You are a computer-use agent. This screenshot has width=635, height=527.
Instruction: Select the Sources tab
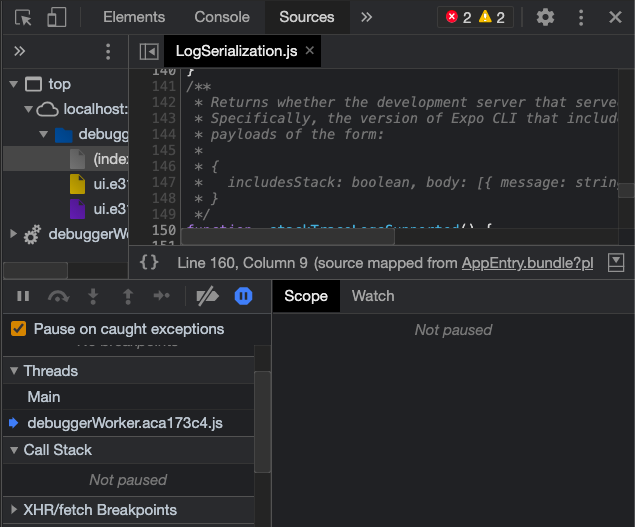click(x=307, y=17)
